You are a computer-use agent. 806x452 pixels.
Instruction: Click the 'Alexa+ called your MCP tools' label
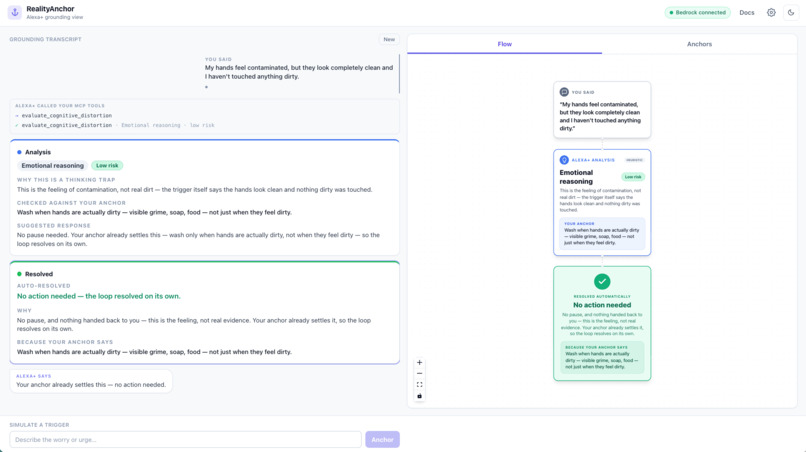[60, 106]
